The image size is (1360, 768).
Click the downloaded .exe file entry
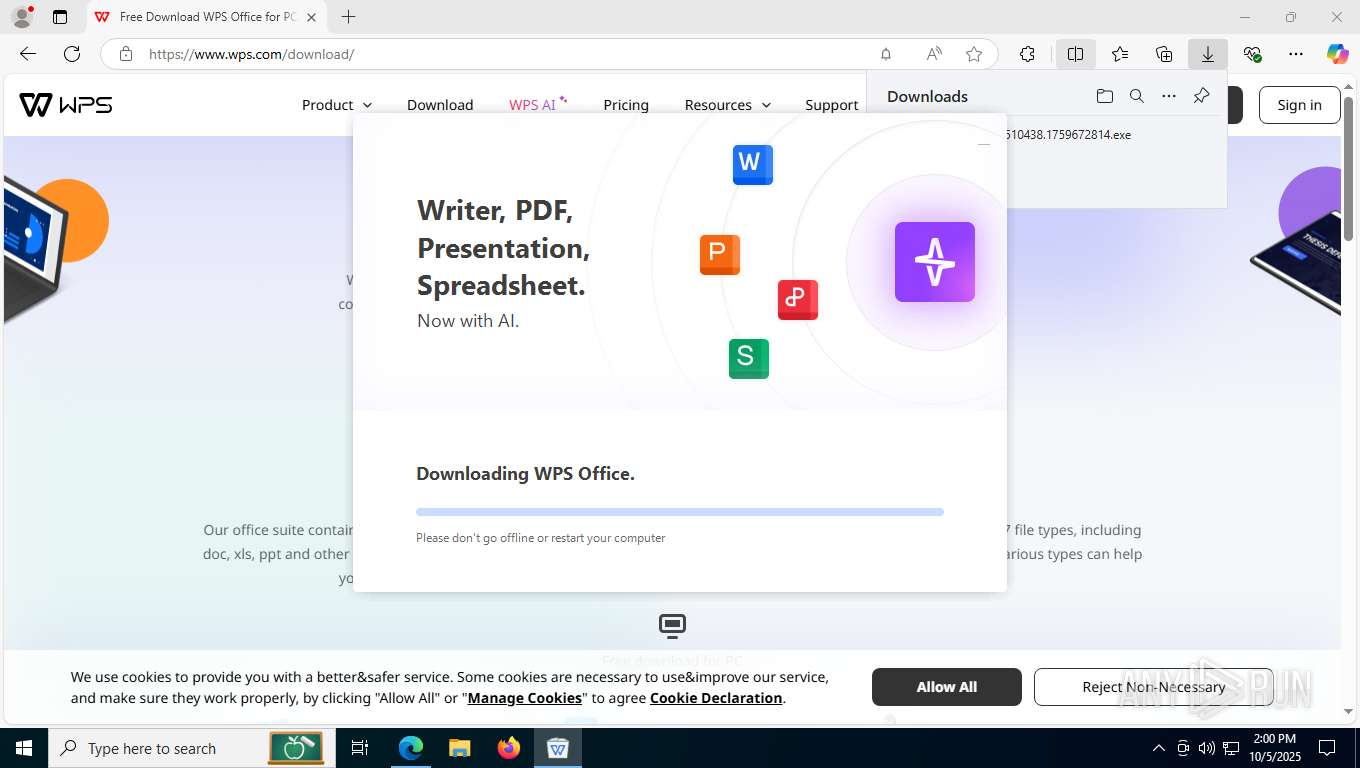1068,134
